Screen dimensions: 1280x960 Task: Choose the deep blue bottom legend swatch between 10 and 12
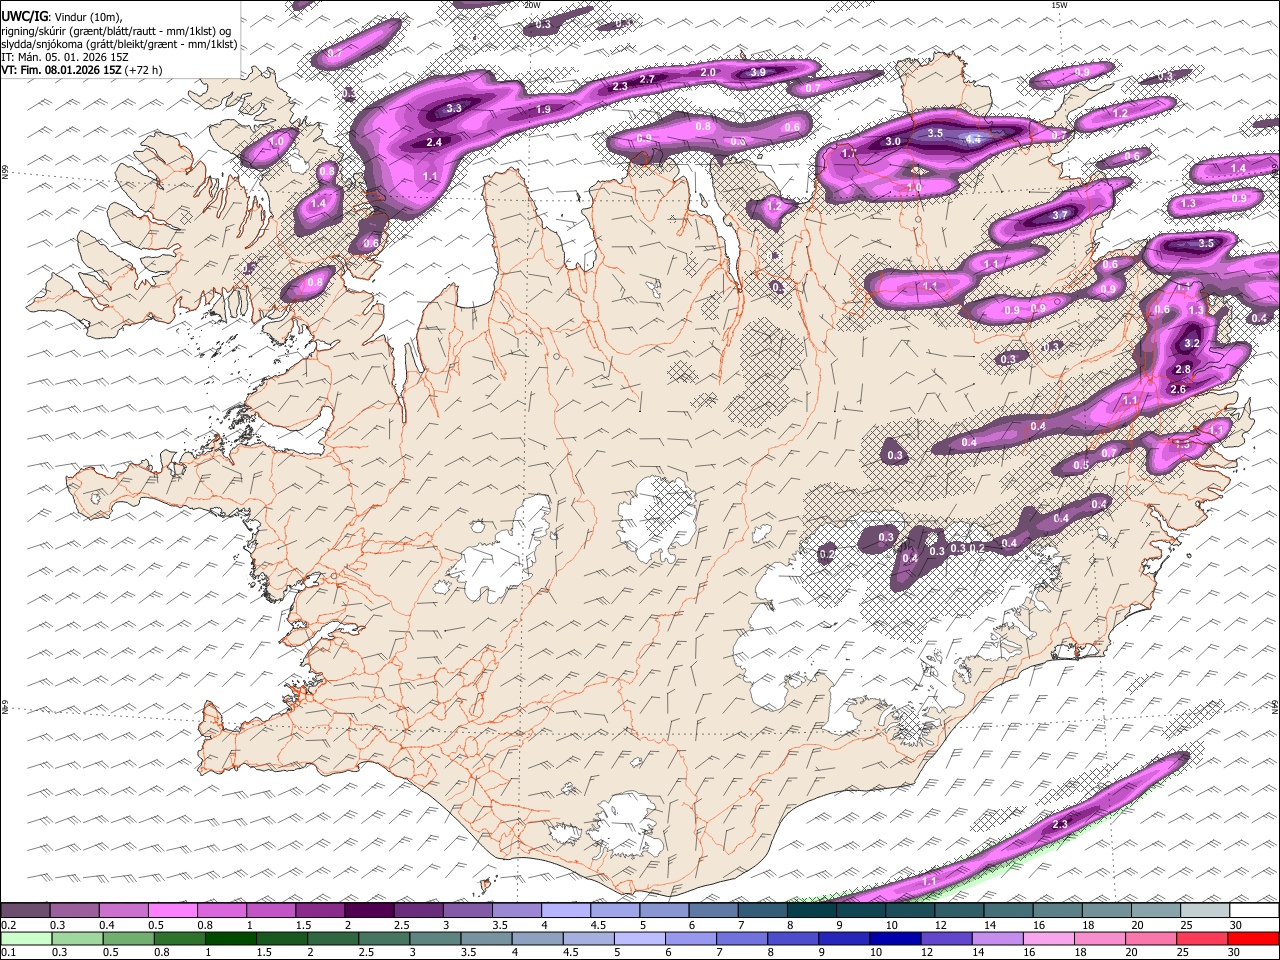pos(896,938)
